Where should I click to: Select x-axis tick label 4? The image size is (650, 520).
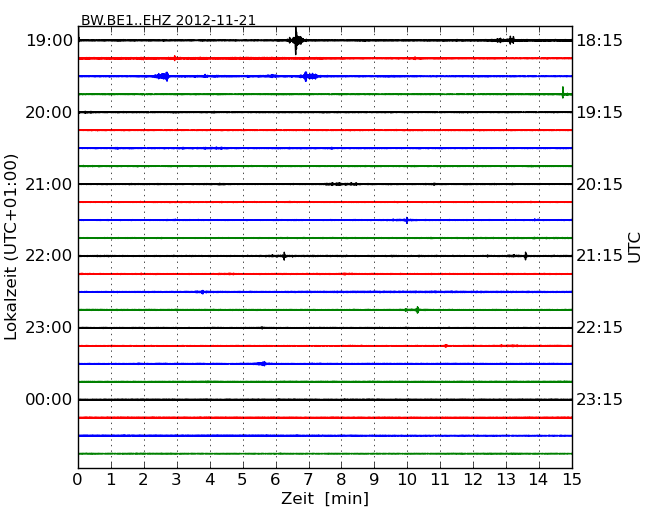tap(210, 479)
